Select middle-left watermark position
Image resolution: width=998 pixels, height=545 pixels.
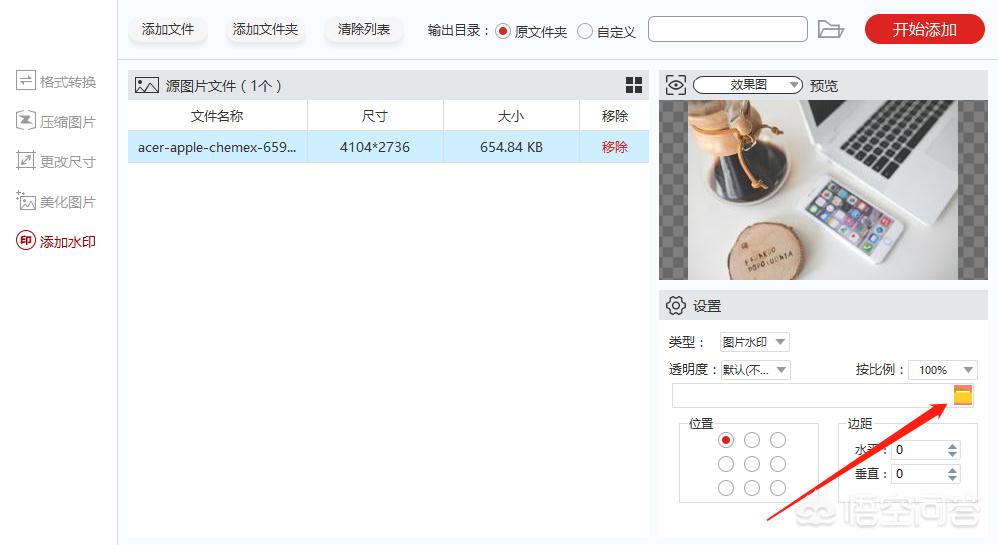[x=726, y=464]
